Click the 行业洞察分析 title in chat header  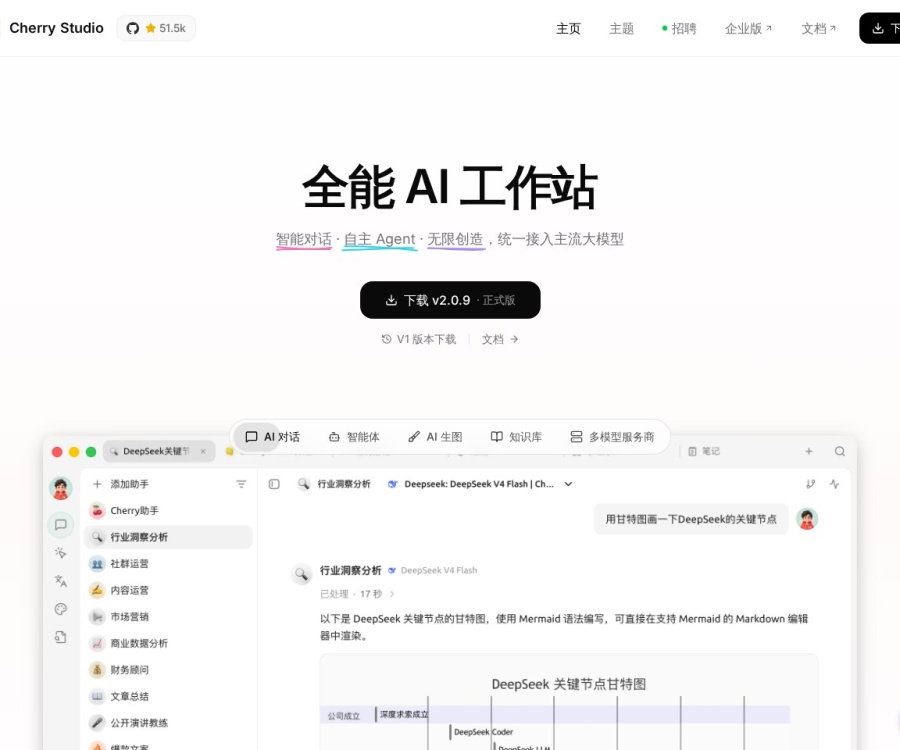(344, 484)
